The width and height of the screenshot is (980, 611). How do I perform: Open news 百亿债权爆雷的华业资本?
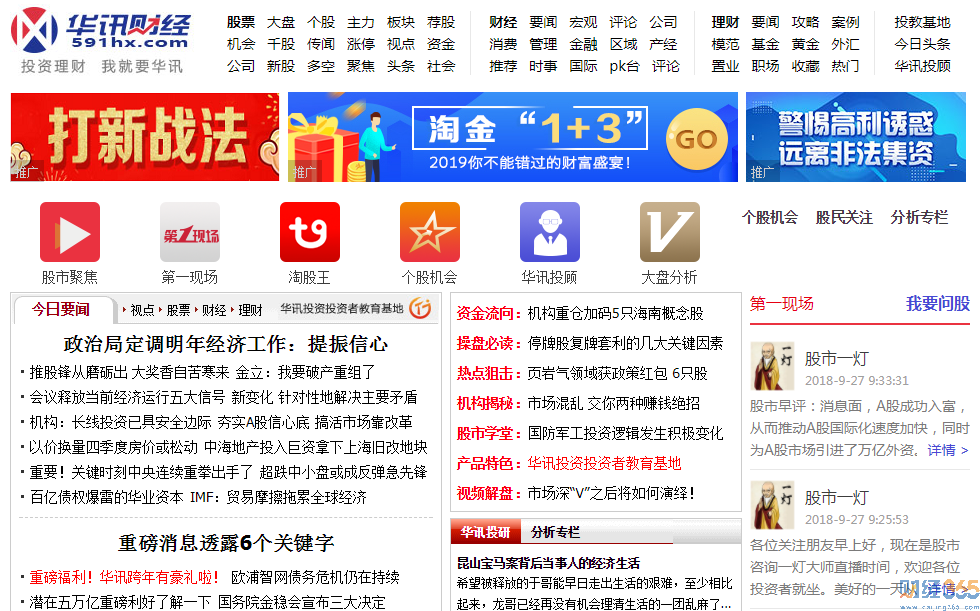(x=106, y=497)
